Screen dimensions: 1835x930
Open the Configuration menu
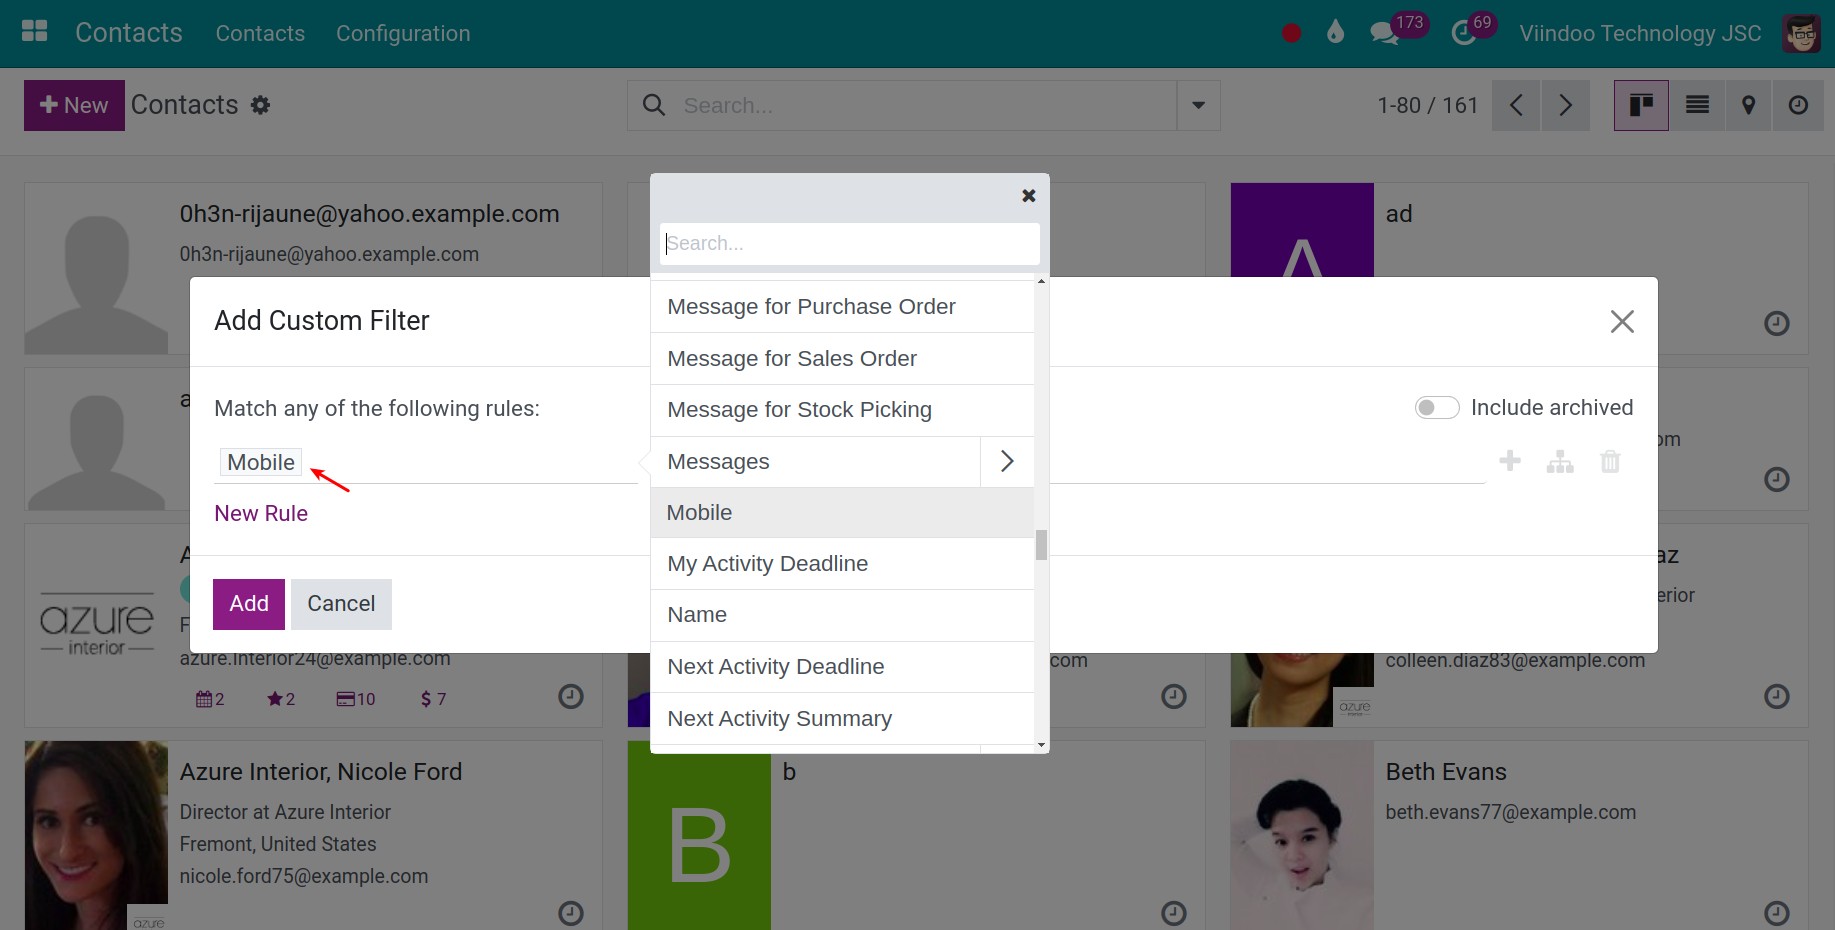pos(403,33)
